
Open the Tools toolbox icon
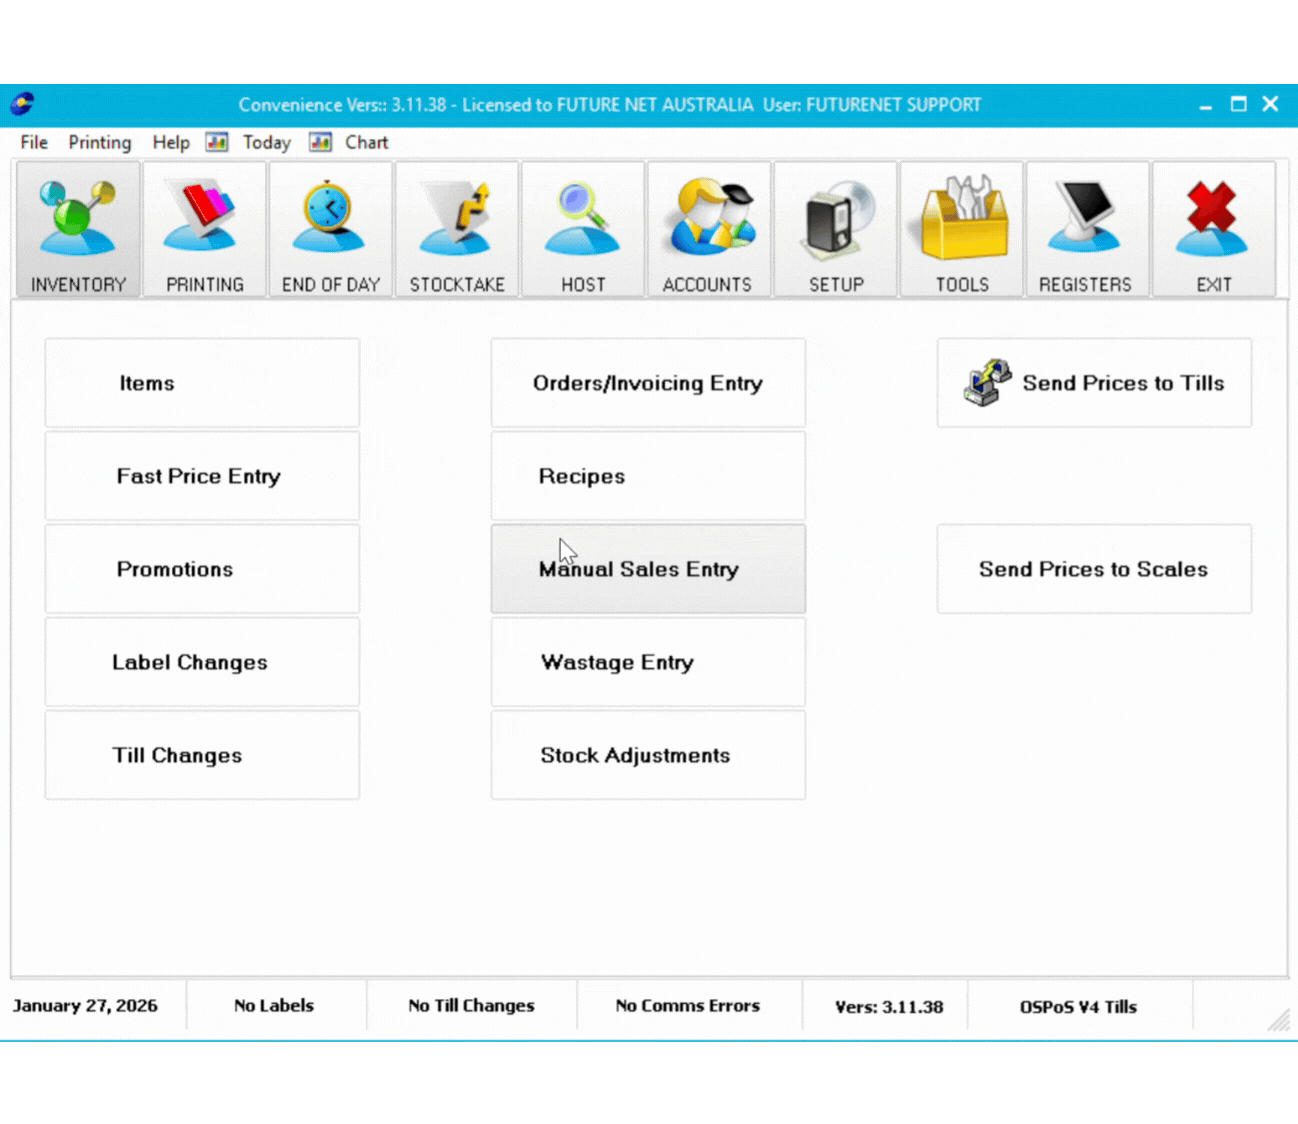[x=961, y=229]
